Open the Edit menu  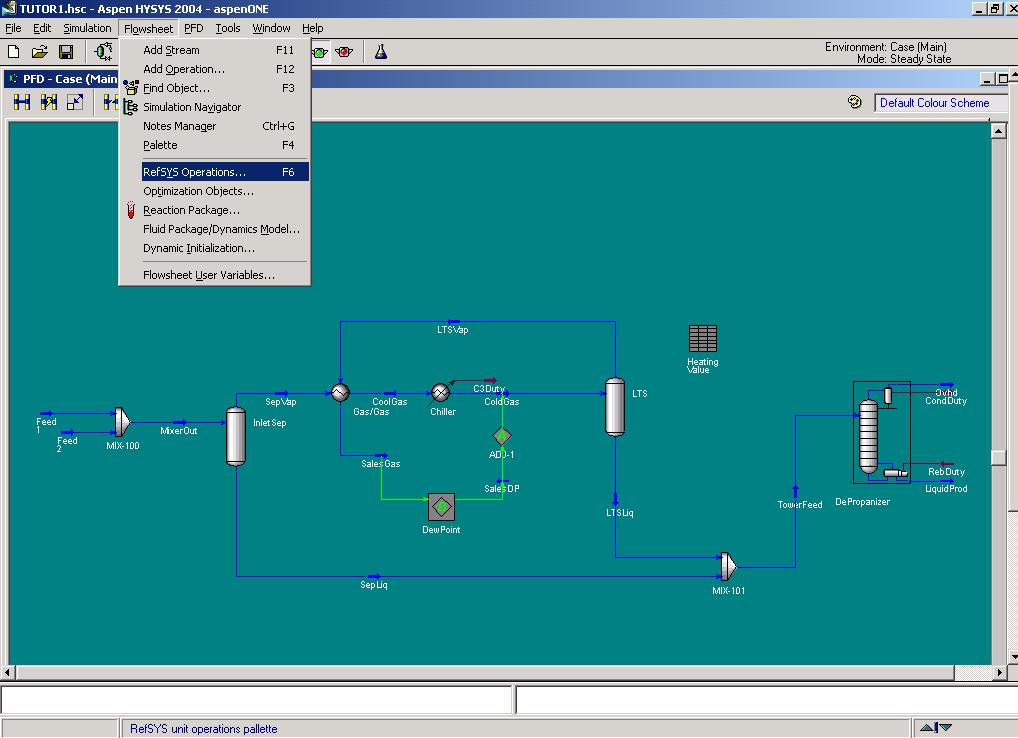click(x=42, y=28)
